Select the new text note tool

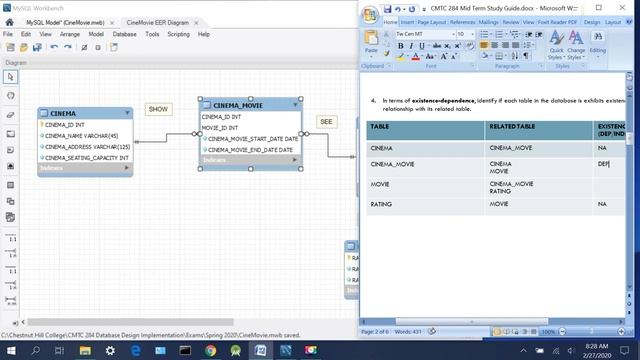pos(10,150)
